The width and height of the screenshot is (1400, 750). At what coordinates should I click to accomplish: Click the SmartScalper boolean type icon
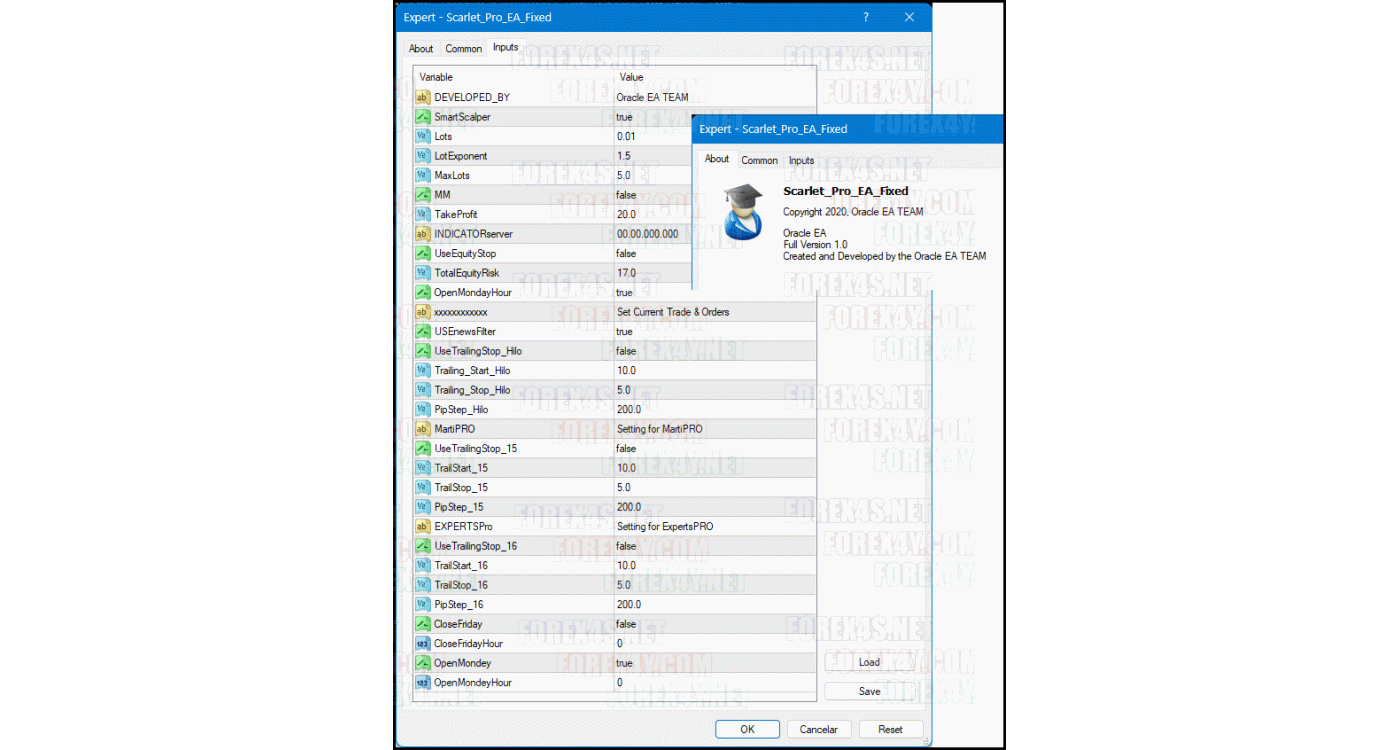coord(423,117)
